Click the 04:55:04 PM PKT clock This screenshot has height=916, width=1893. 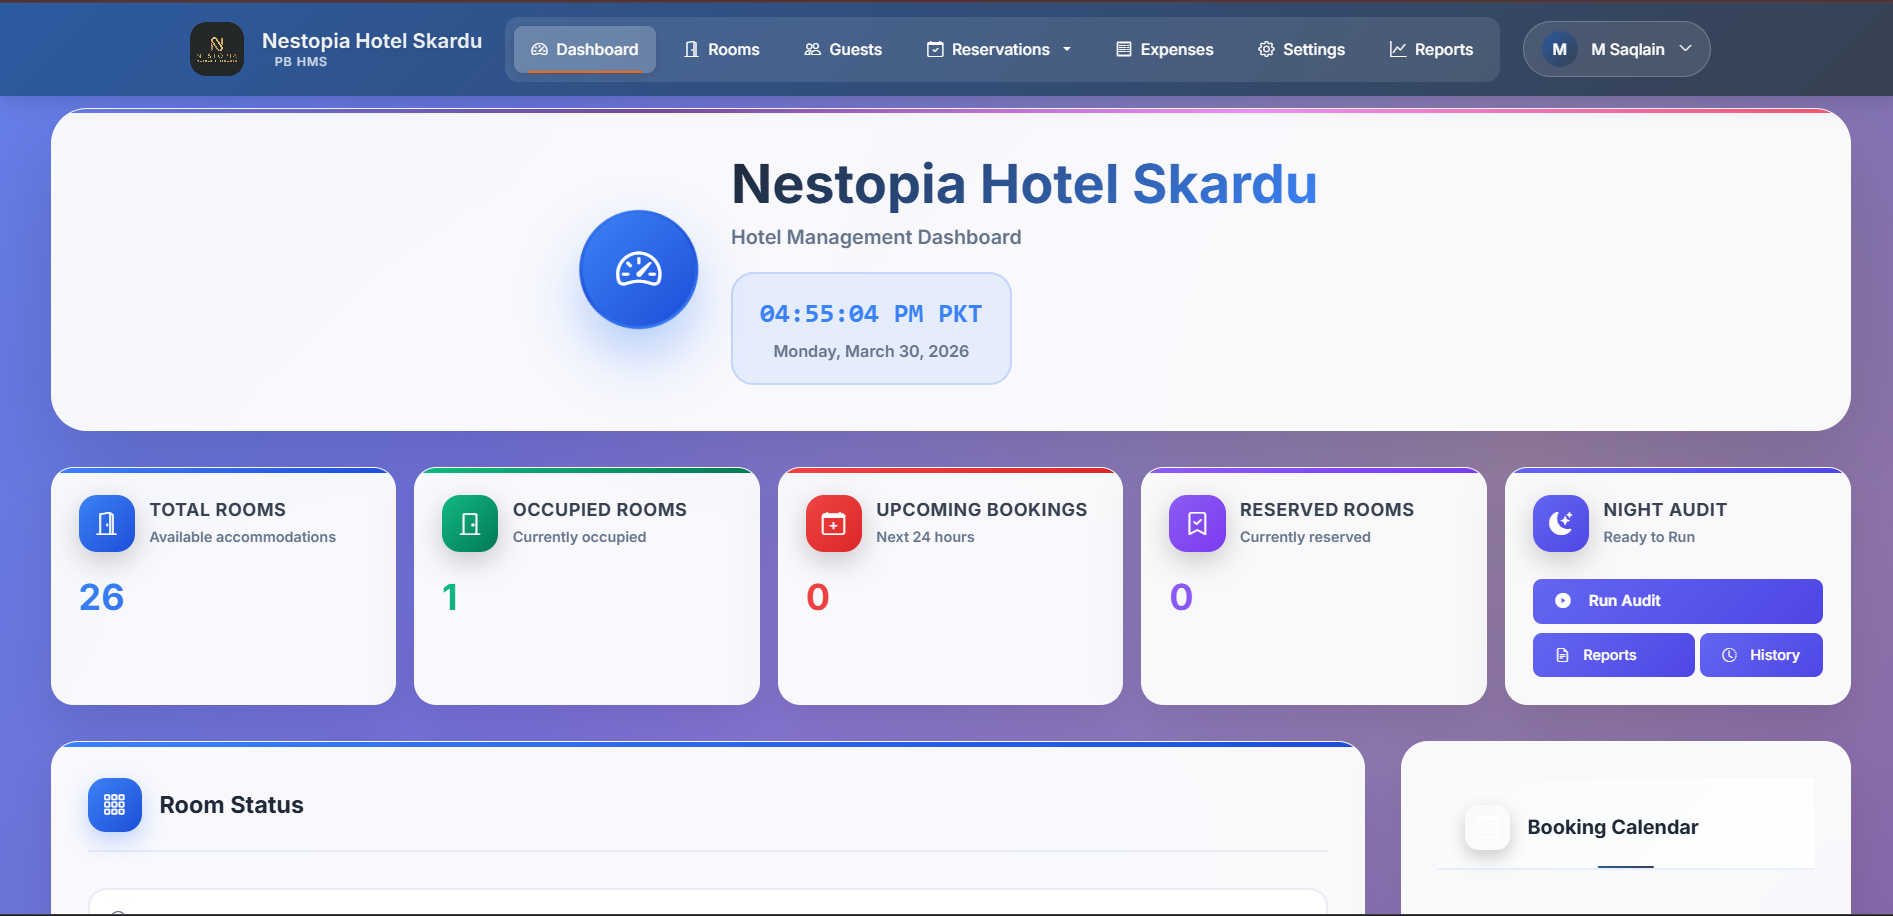point(870,314)
